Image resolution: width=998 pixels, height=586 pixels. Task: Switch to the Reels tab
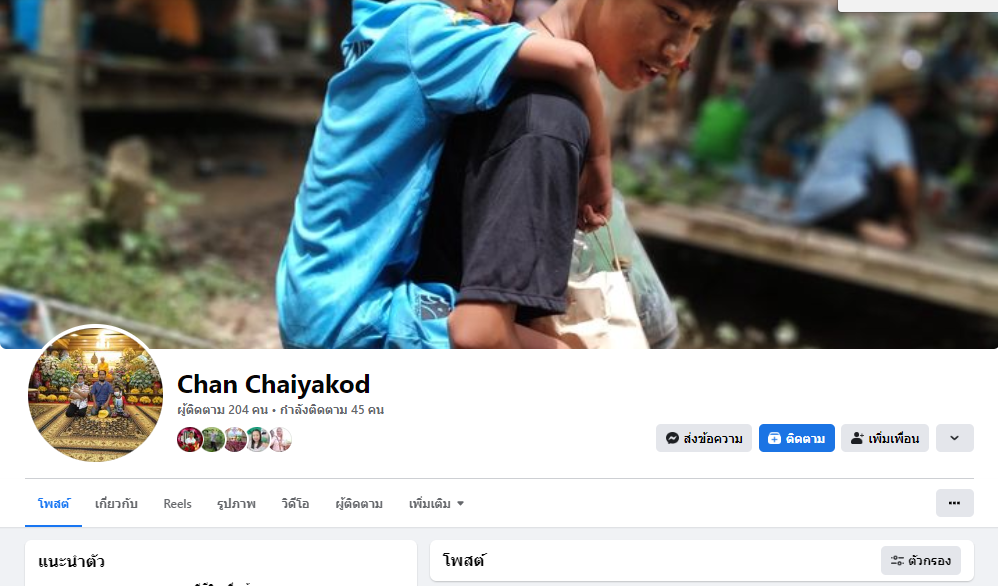click(x=177, y=504)
